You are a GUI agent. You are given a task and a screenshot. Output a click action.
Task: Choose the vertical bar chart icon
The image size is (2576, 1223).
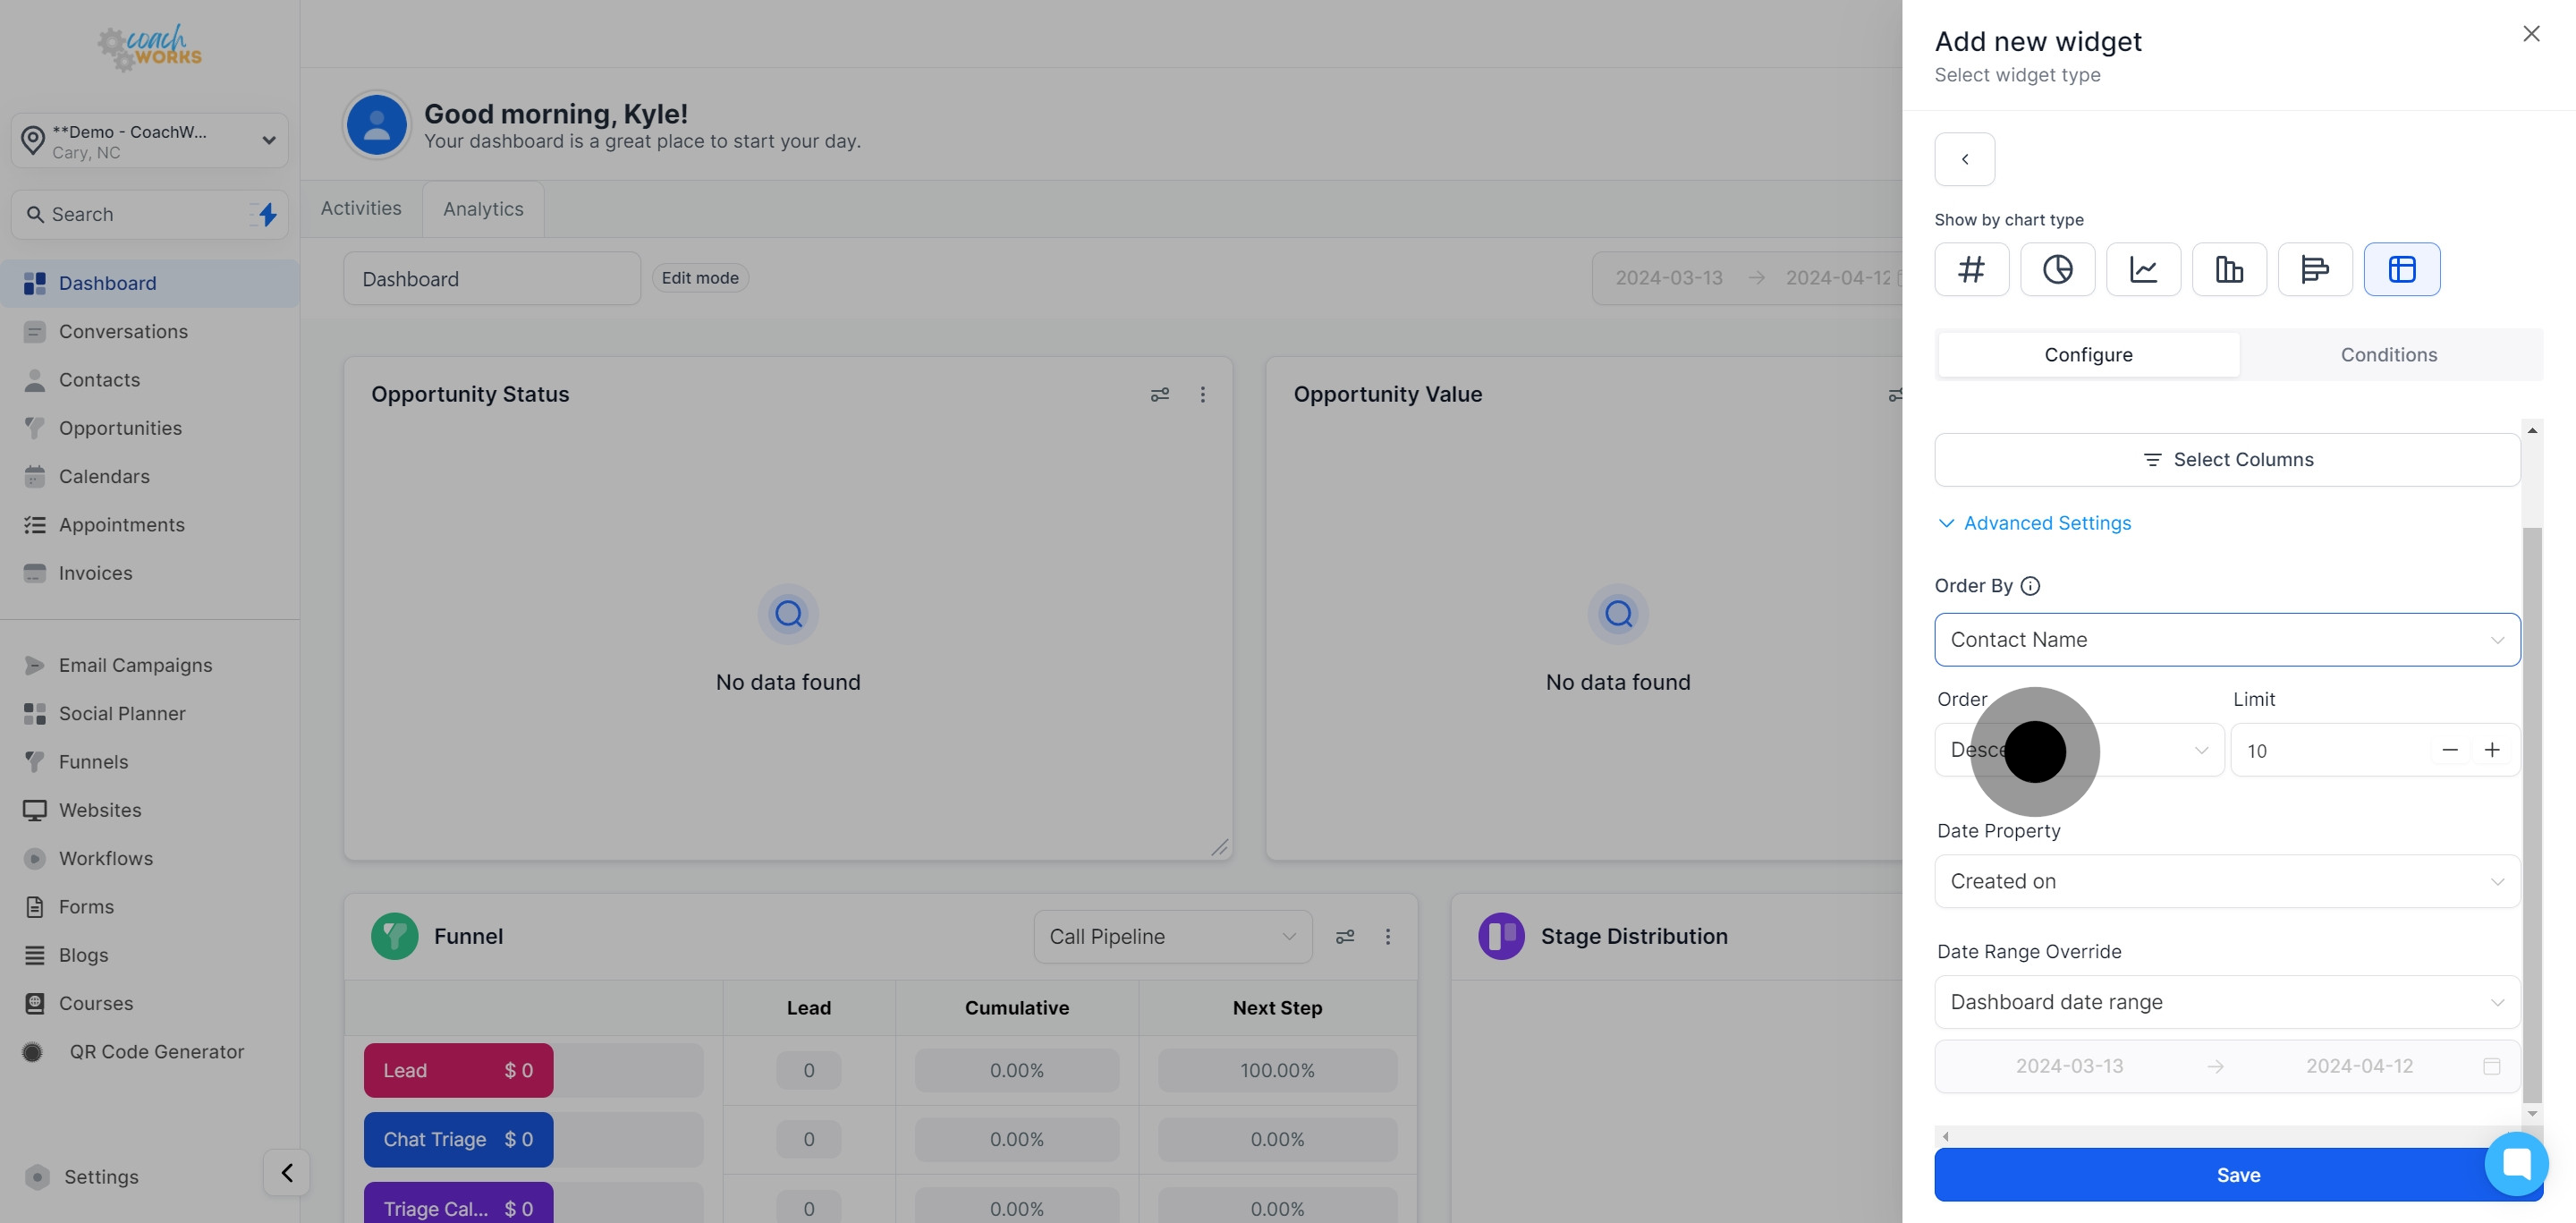[x=2229, y=269]
